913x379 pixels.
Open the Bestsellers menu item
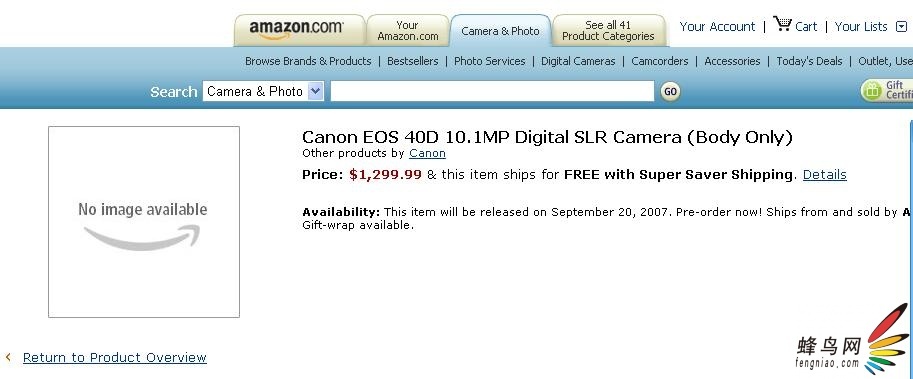coord(413,61)
